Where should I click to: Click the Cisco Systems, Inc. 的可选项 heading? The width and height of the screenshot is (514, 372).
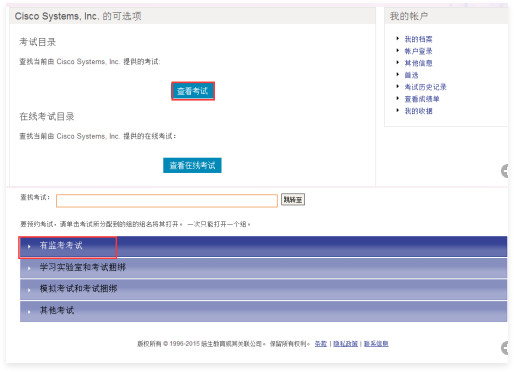[x=78, y=16]
